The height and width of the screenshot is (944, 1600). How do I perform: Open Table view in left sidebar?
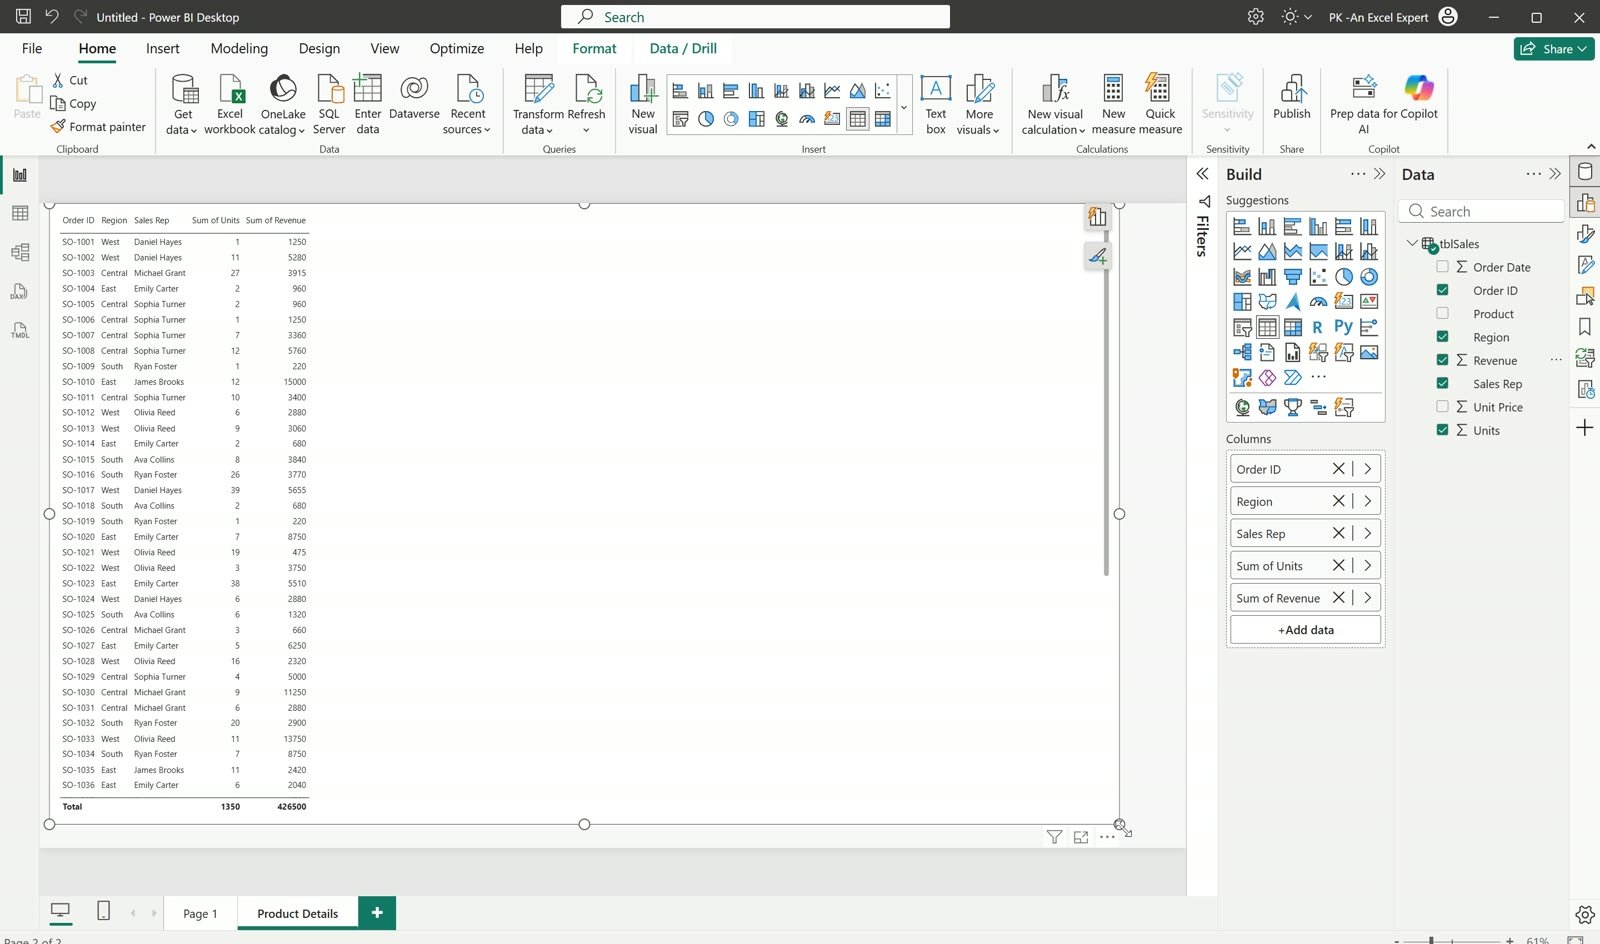pyautogui.click(x=20, y=213)
